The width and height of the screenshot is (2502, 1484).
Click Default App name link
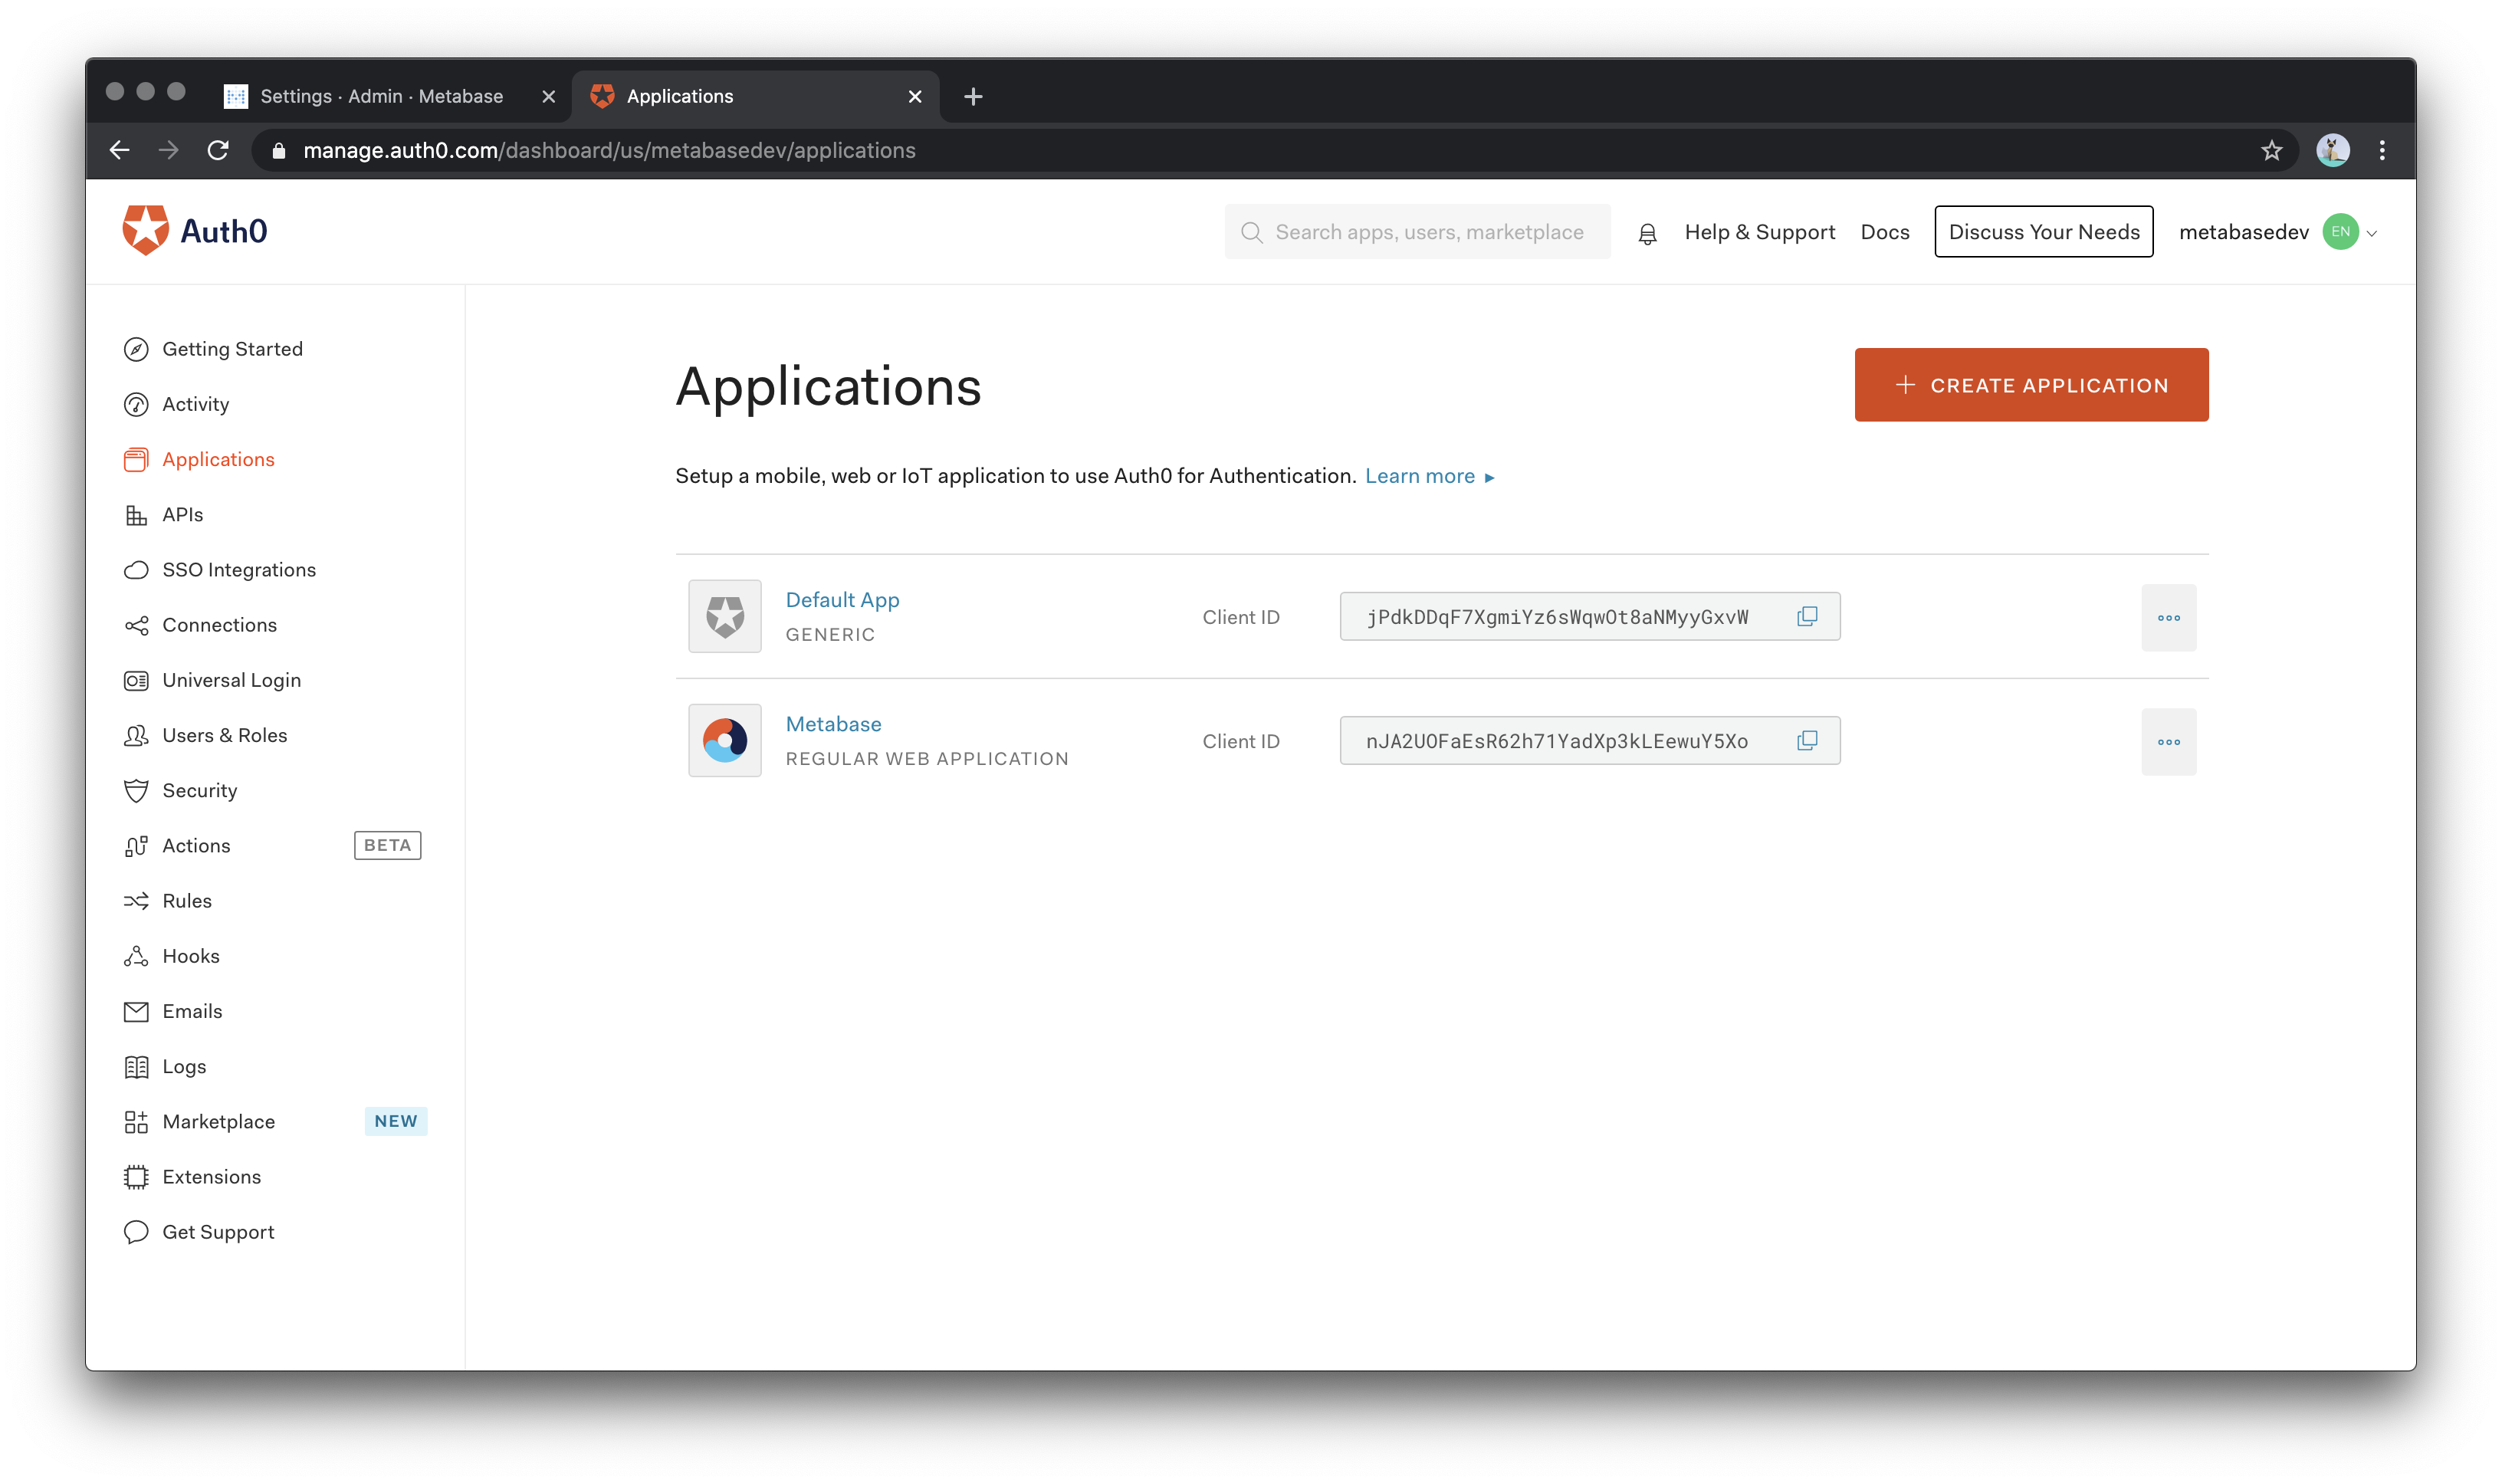pos(842,599)
